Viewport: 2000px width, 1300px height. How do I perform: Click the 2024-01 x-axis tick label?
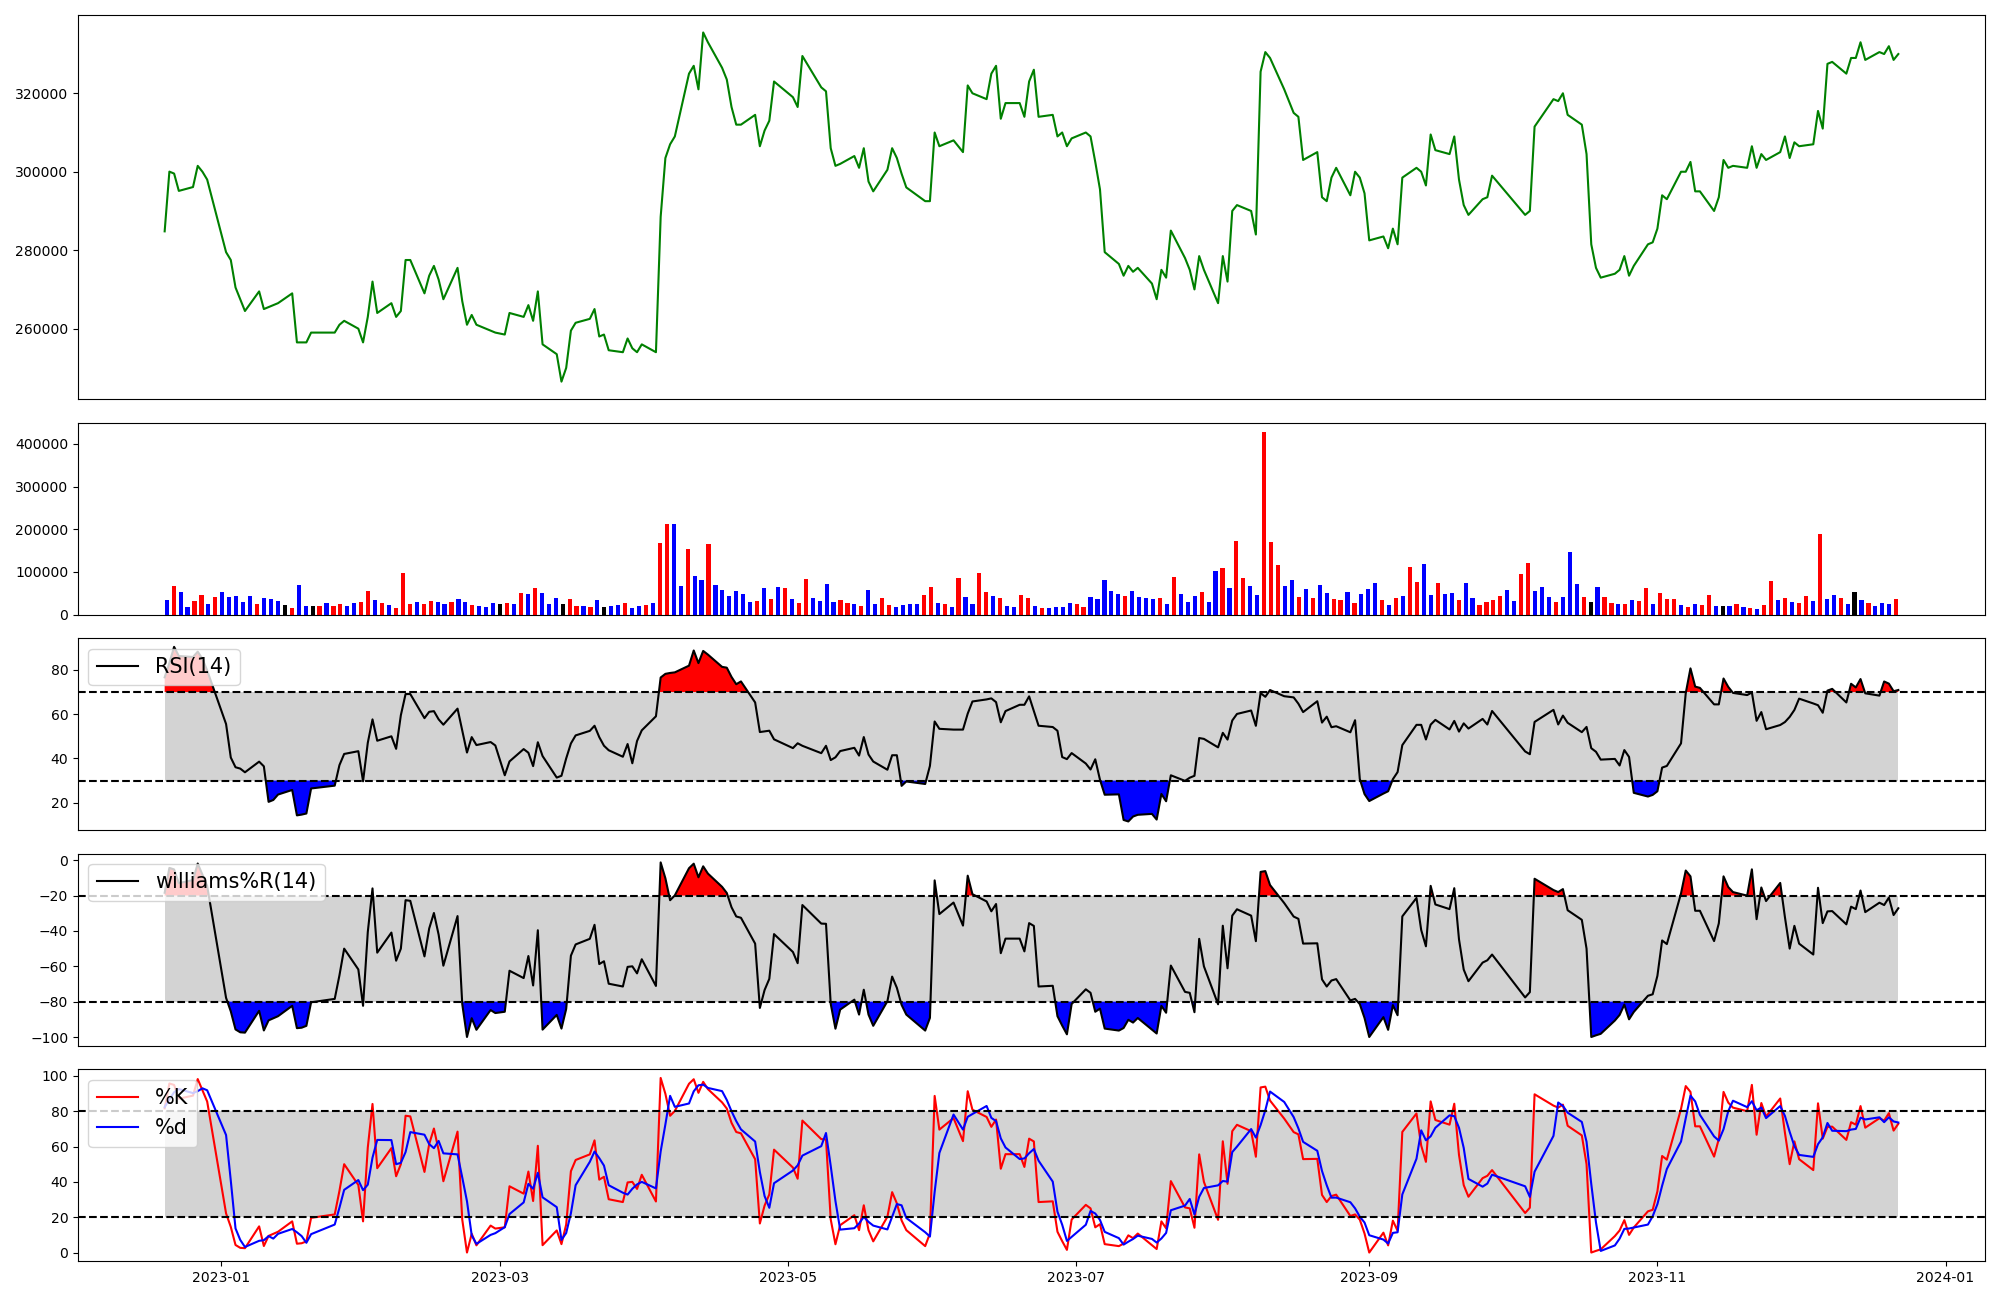[1946, 1277]
